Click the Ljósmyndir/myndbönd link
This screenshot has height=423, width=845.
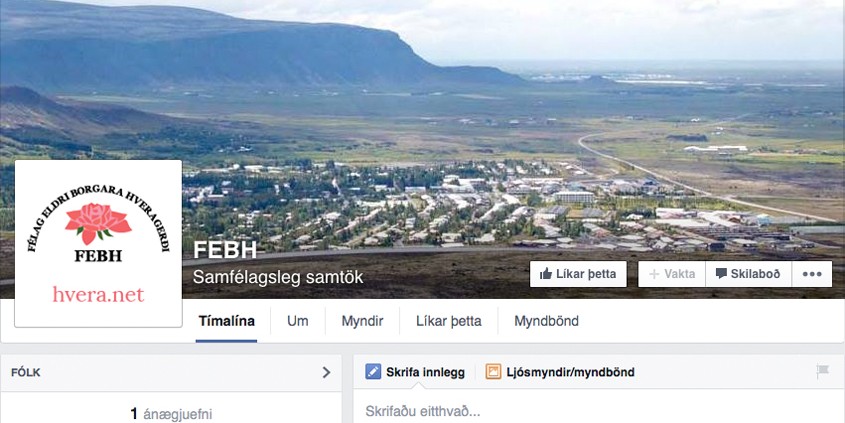[x=570, y=372]
